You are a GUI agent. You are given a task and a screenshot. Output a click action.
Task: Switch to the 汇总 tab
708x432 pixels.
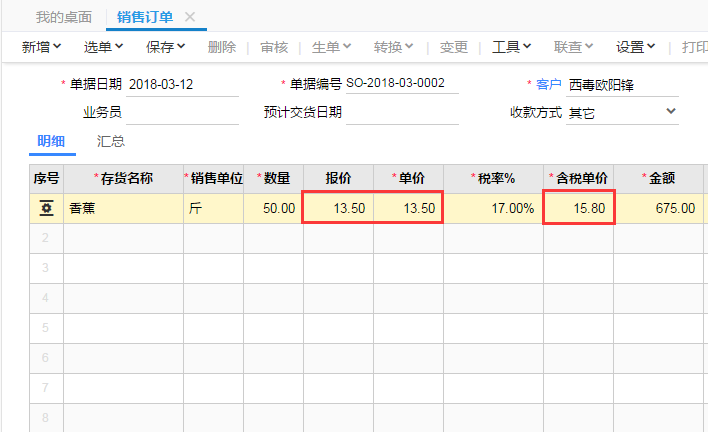[111, 141]
